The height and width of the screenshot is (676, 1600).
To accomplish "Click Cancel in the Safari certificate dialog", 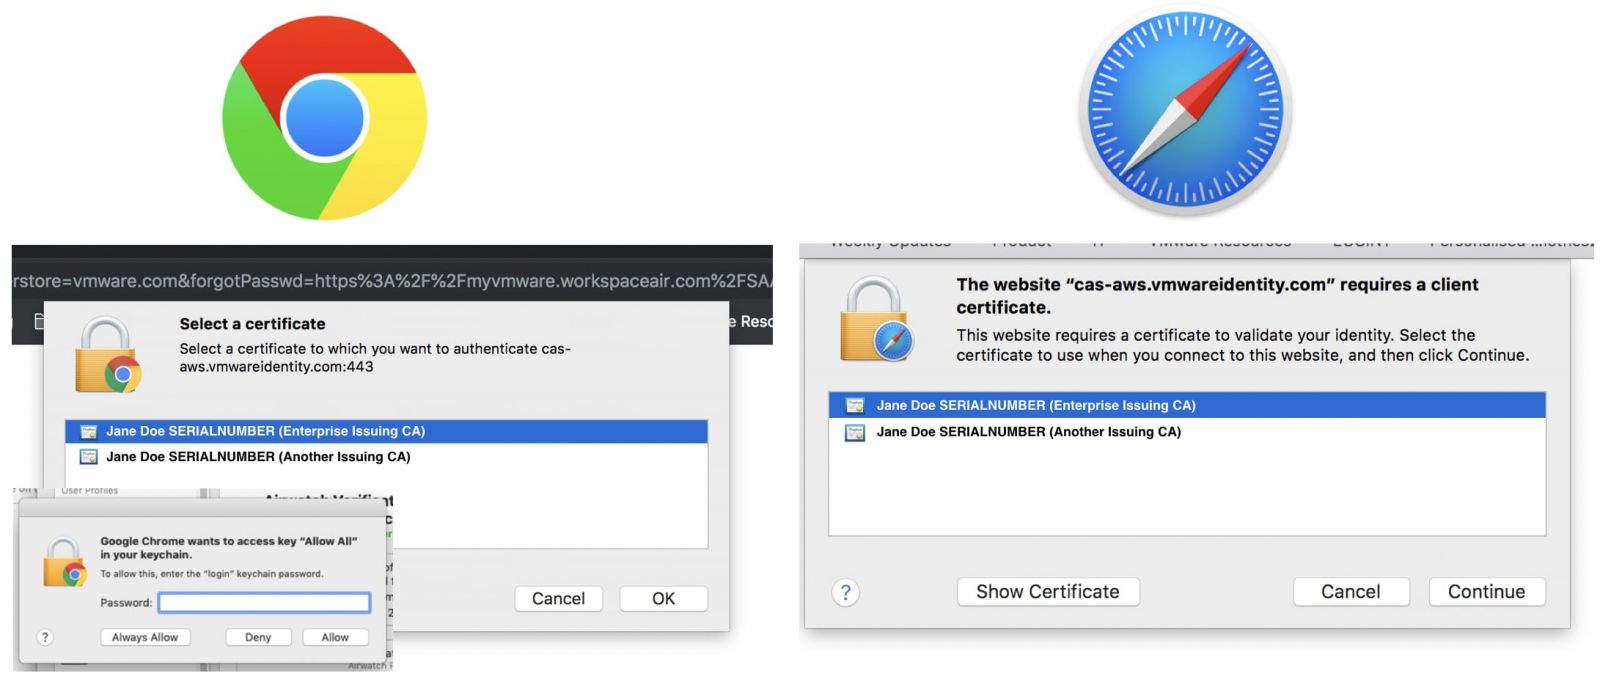I will point(1350,591).
